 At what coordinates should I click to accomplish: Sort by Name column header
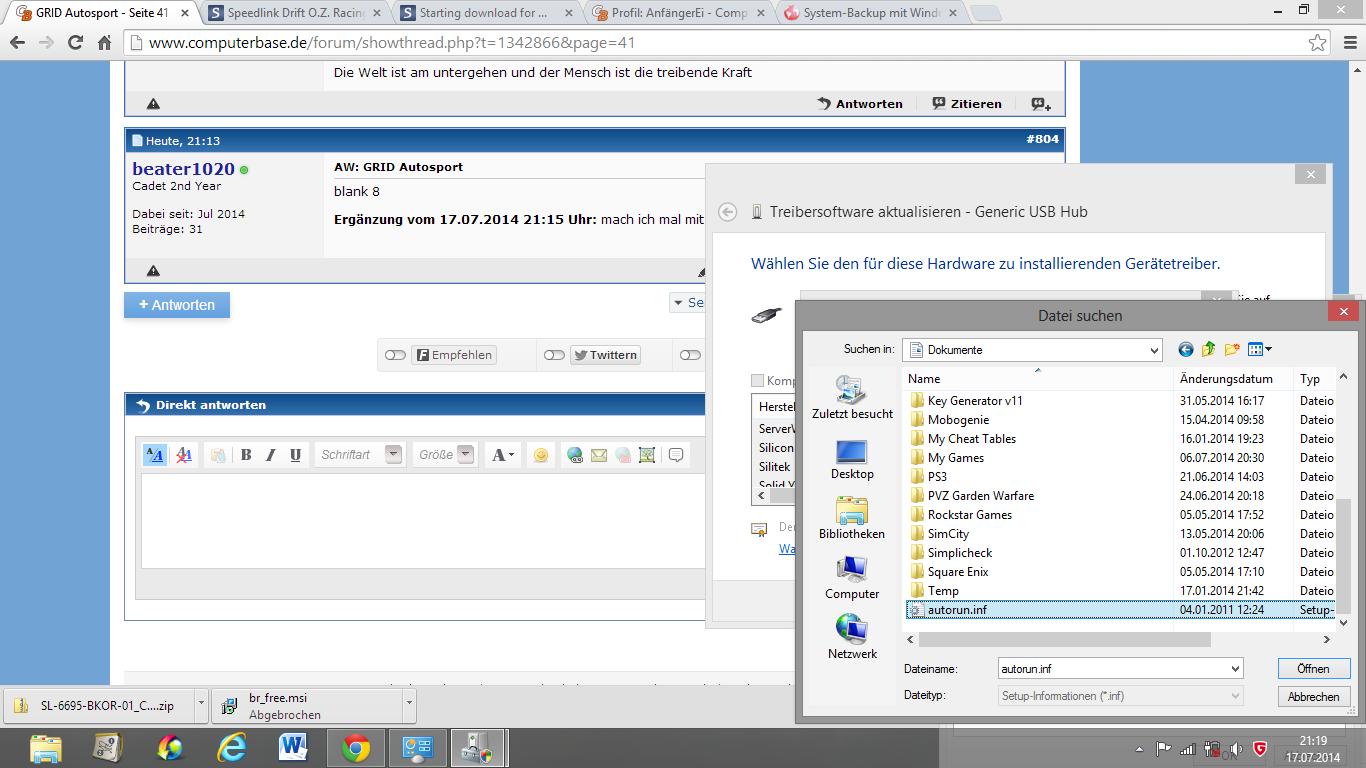[1038, 379]
